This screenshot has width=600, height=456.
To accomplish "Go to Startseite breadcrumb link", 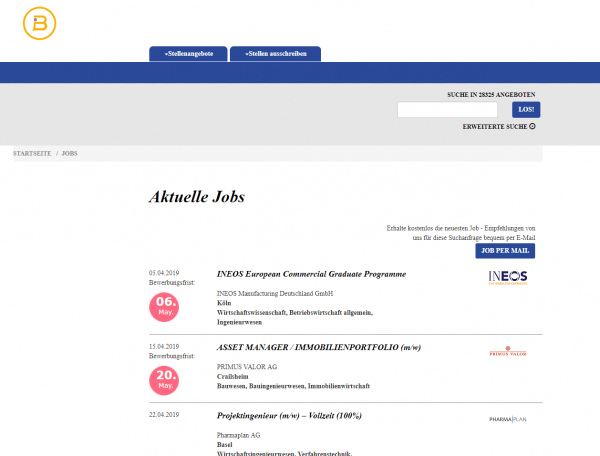I will (x=32, y=153).
